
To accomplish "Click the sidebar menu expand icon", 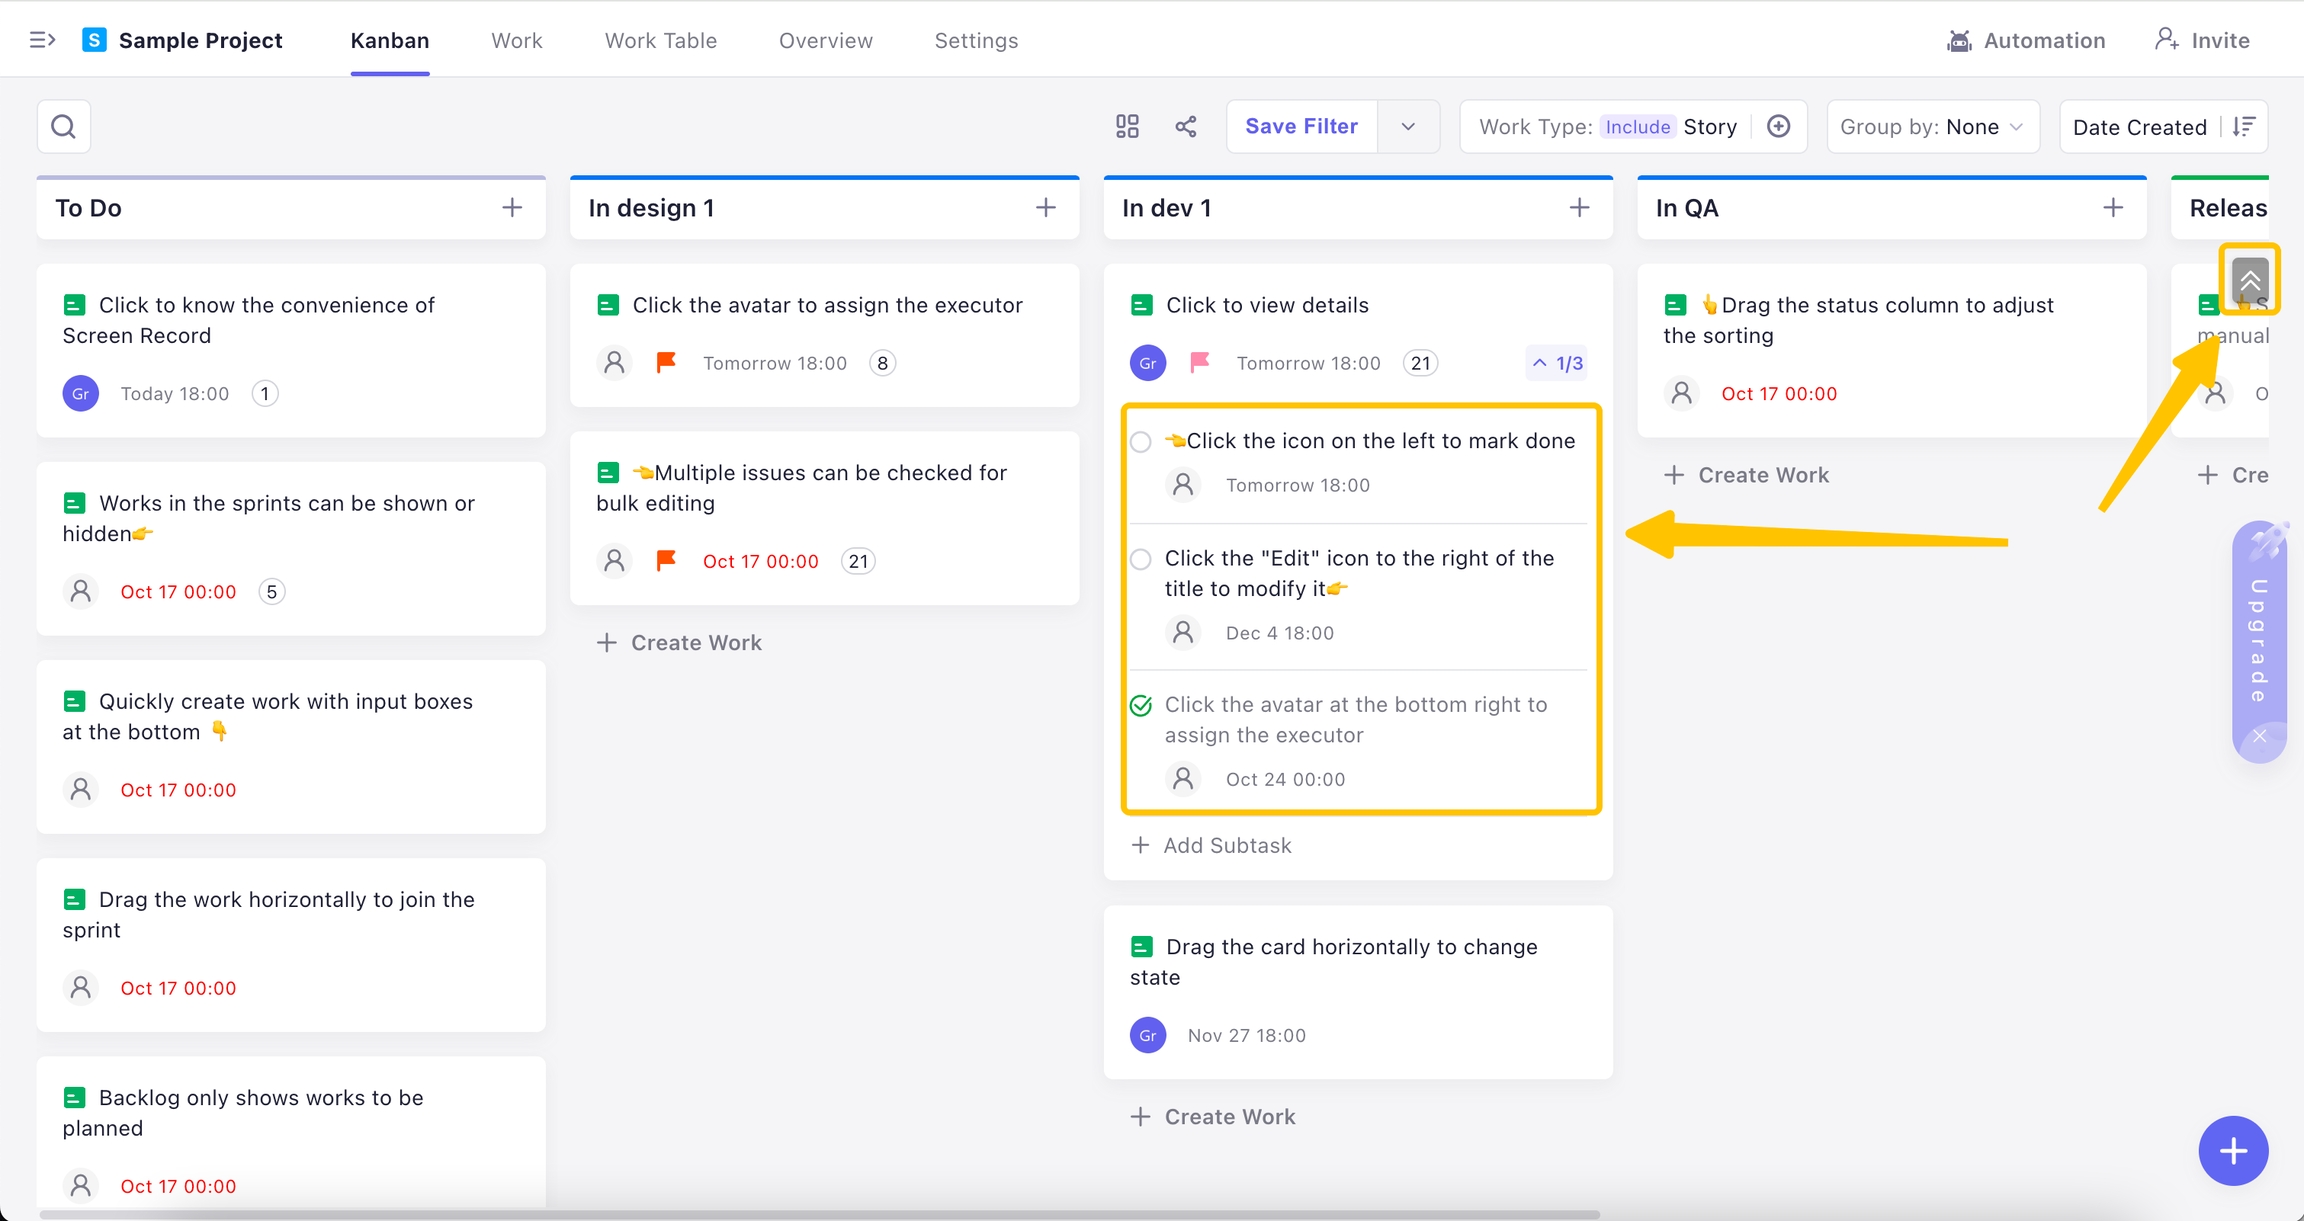I will tap(42, 40).
